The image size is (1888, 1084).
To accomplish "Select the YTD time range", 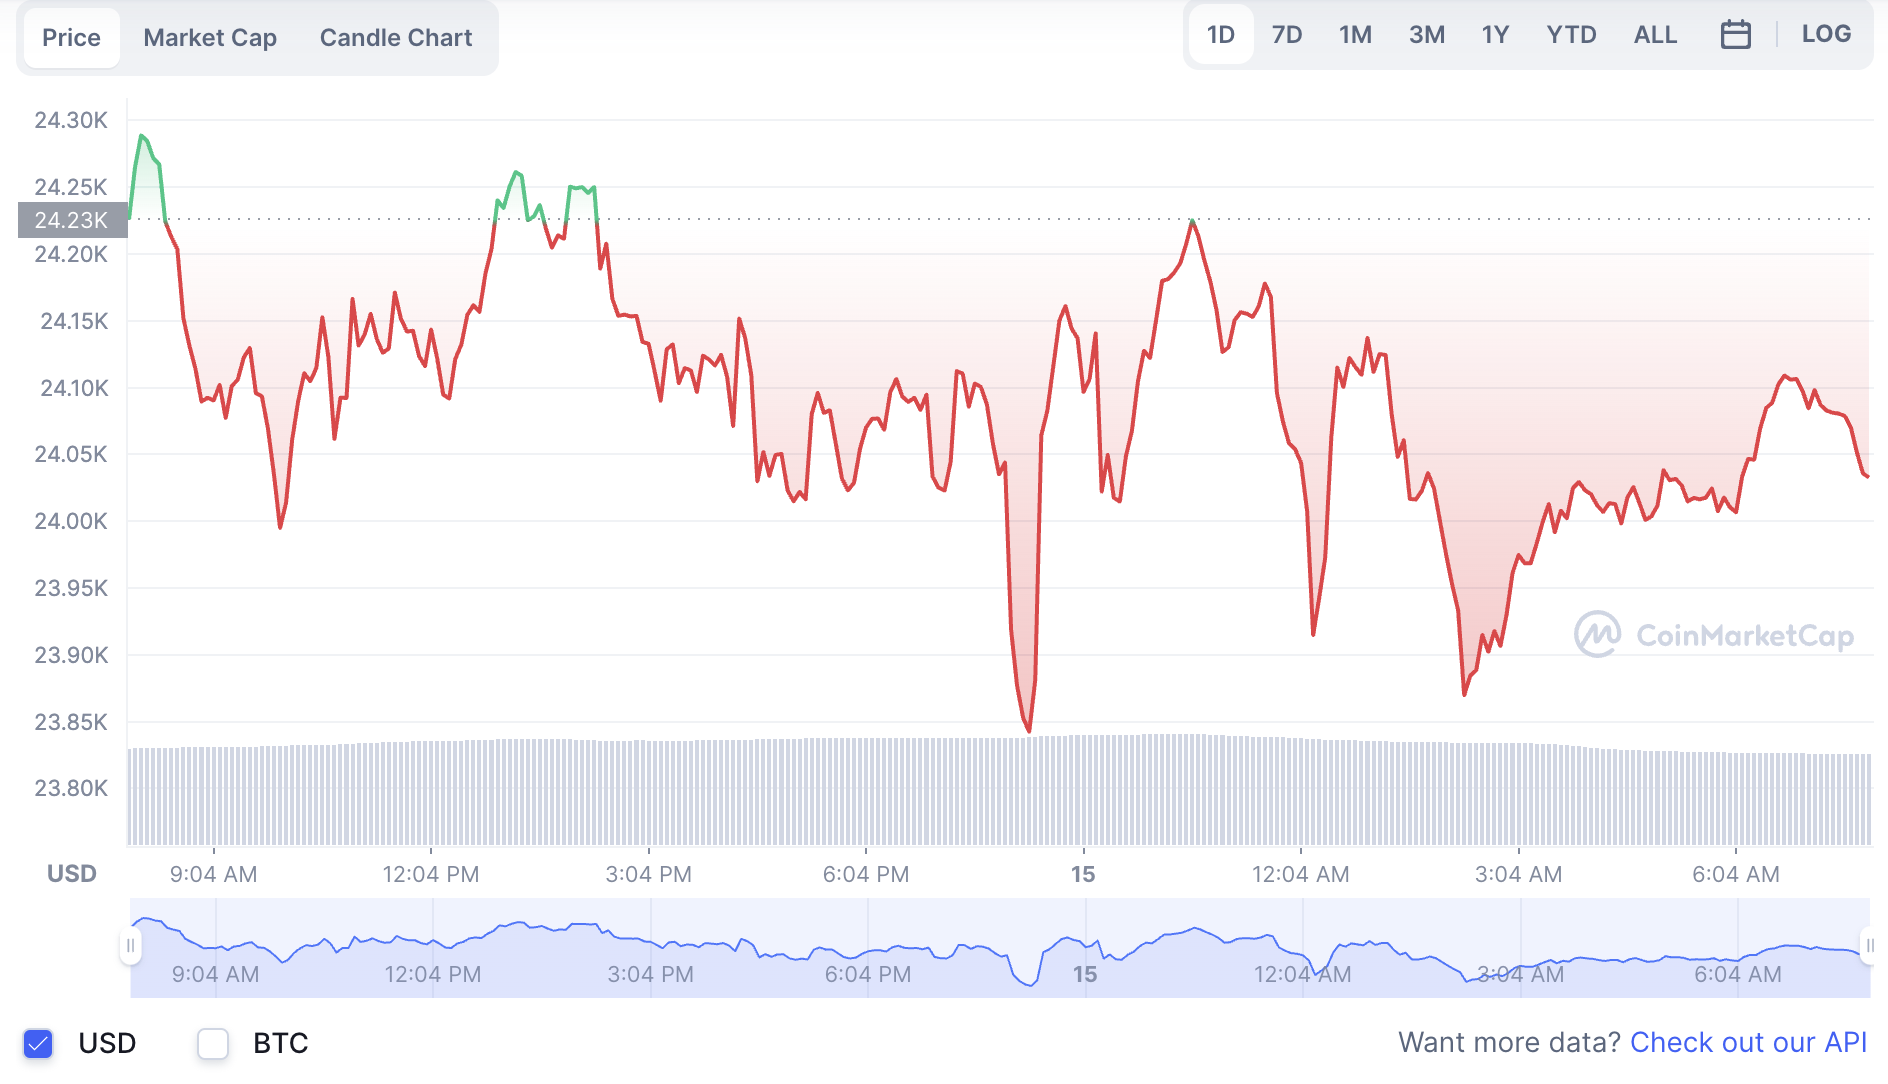I will click(x=1571, y=35).
